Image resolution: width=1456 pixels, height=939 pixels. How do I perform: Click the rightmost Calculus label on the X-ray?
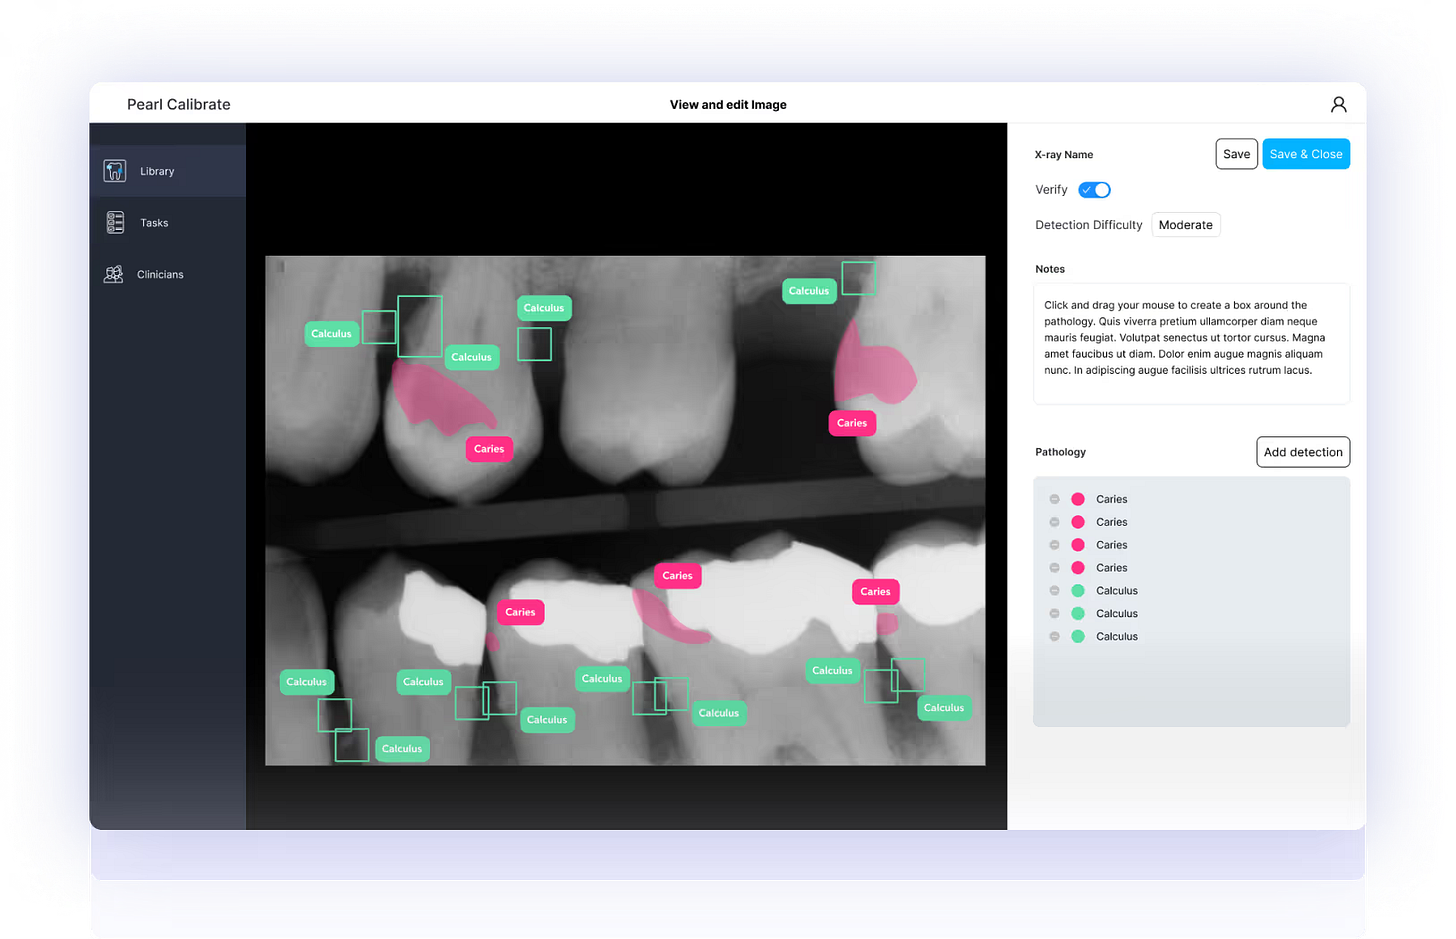[x=944, y=708]
